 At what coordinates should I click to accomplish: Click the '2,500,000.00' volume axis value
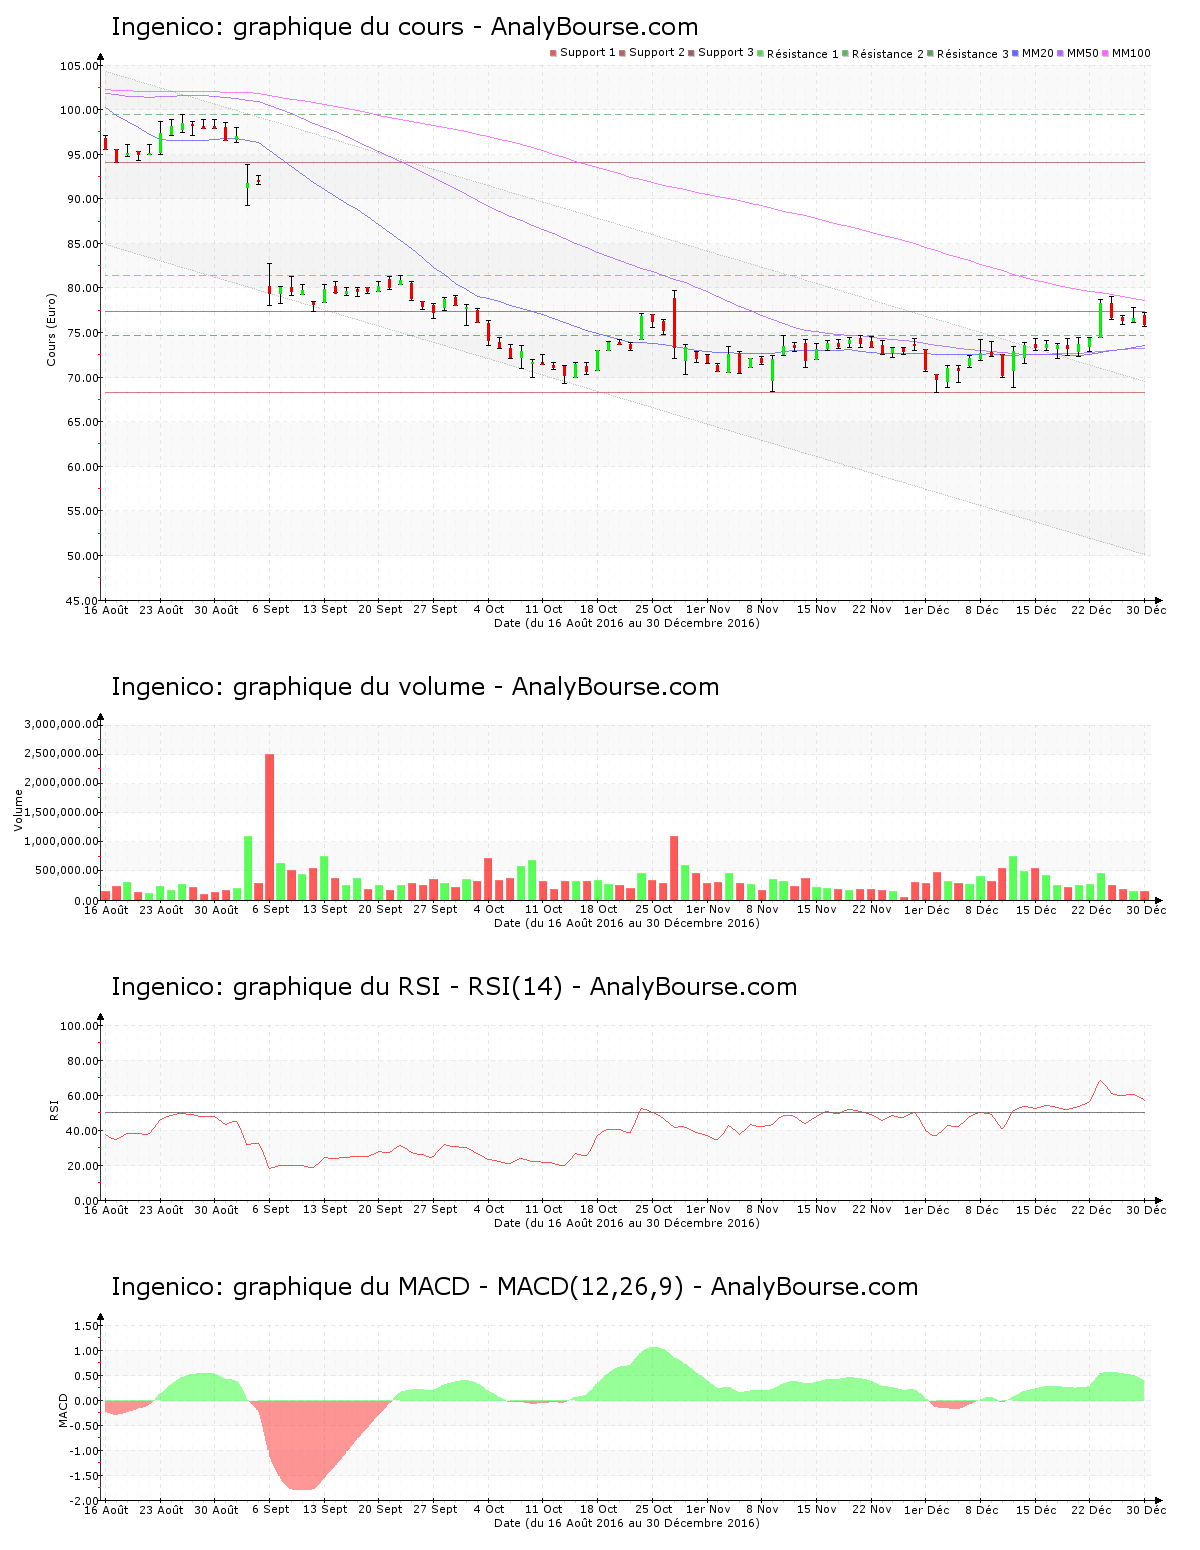pos(62,753)
